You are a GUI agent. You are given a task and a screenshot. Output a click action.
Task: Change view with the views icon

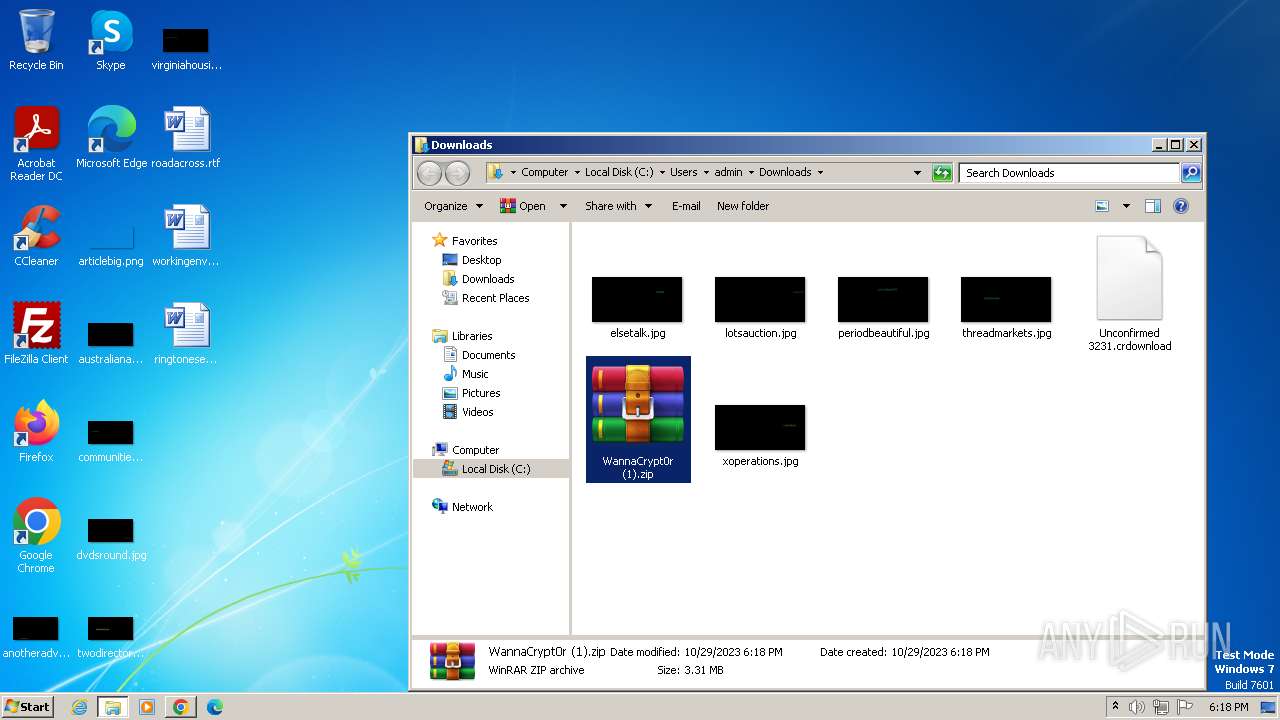[x=1102, y=206]
